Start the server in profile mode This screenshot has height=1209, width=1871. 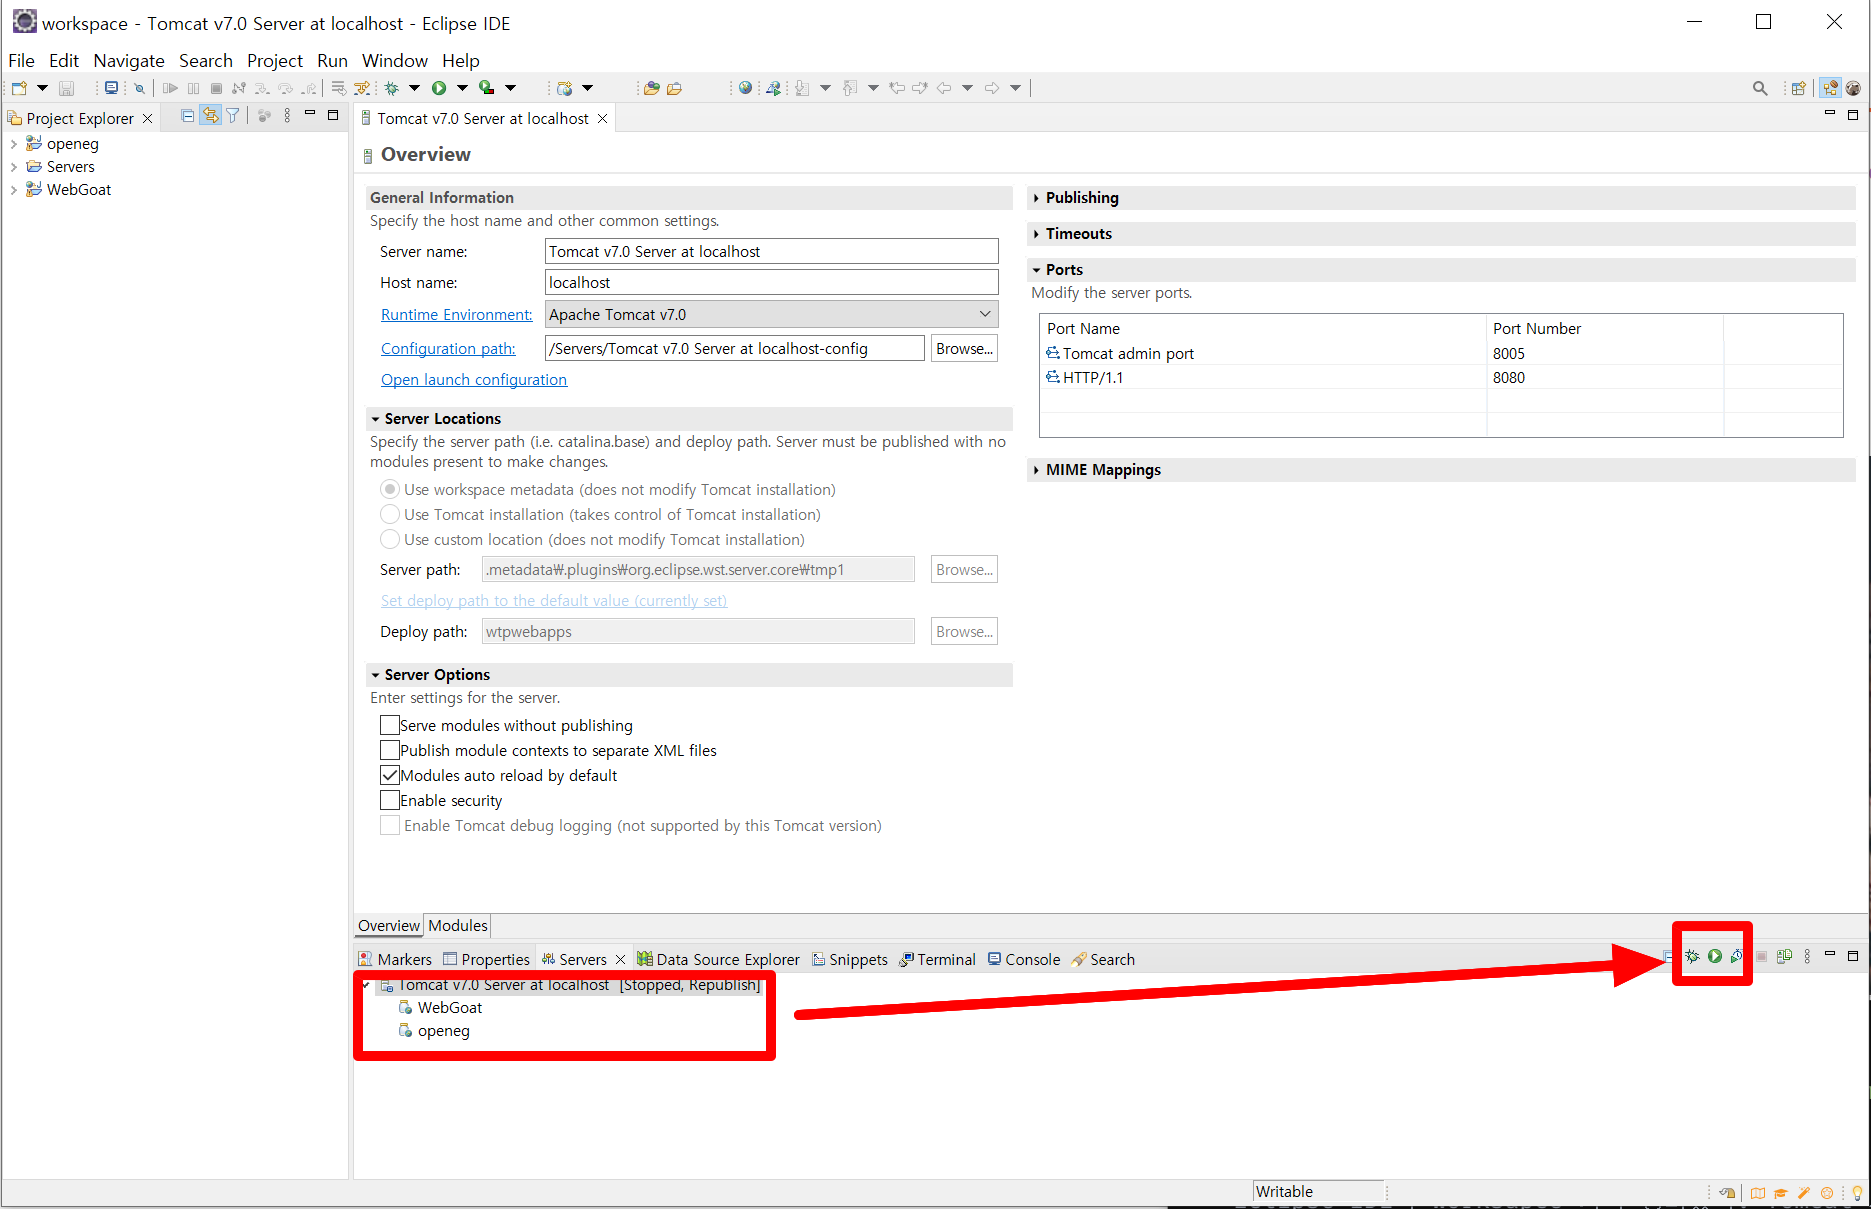pyautogui.click(x=1737, y=957)
